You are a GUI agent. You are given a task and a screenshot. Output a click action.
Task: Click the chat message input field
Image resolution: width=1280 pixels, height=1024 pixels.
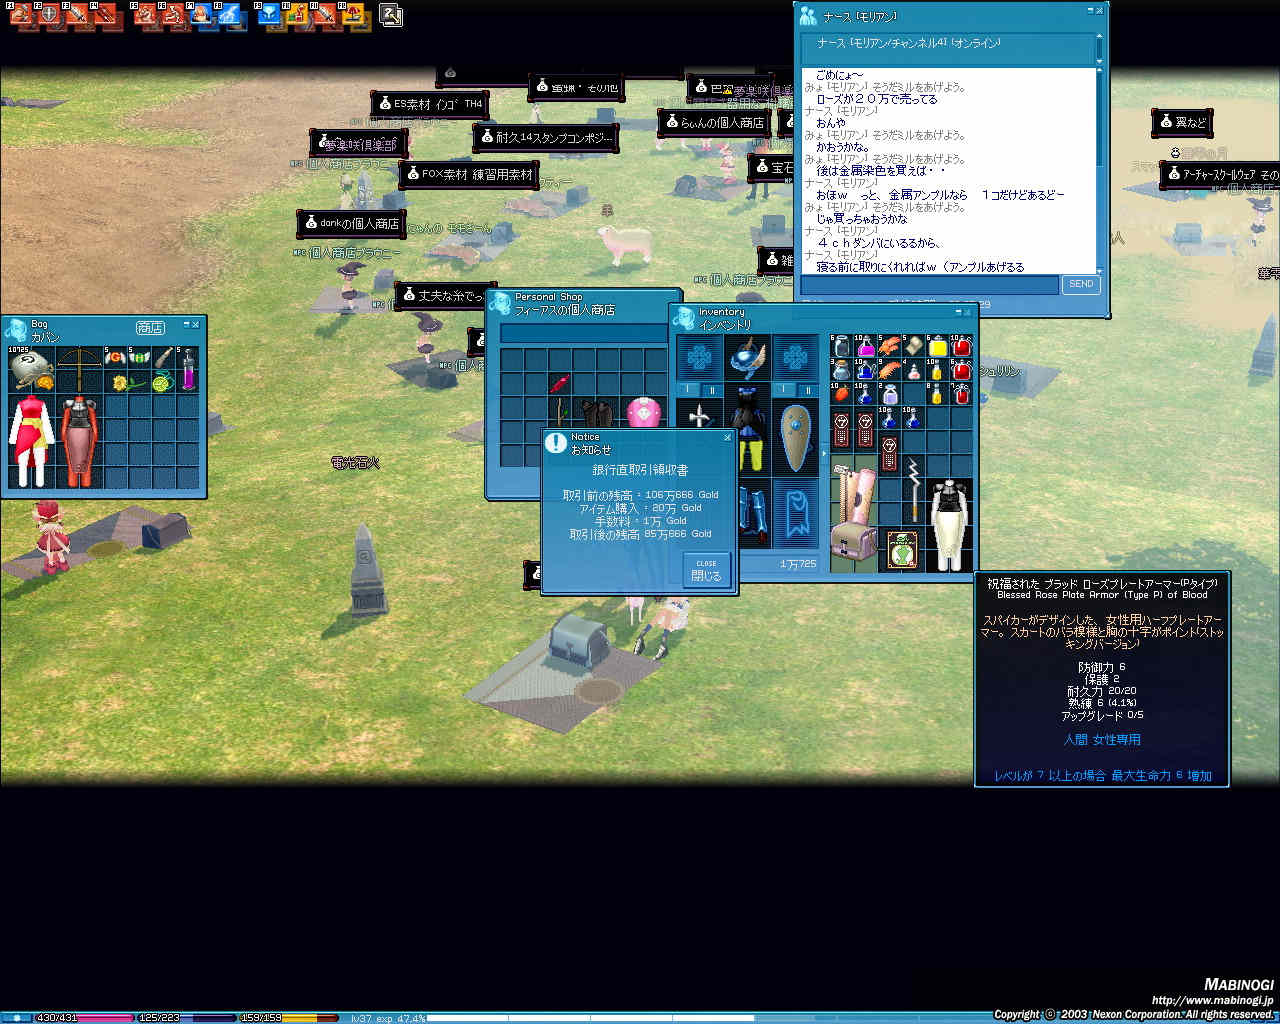929,285
